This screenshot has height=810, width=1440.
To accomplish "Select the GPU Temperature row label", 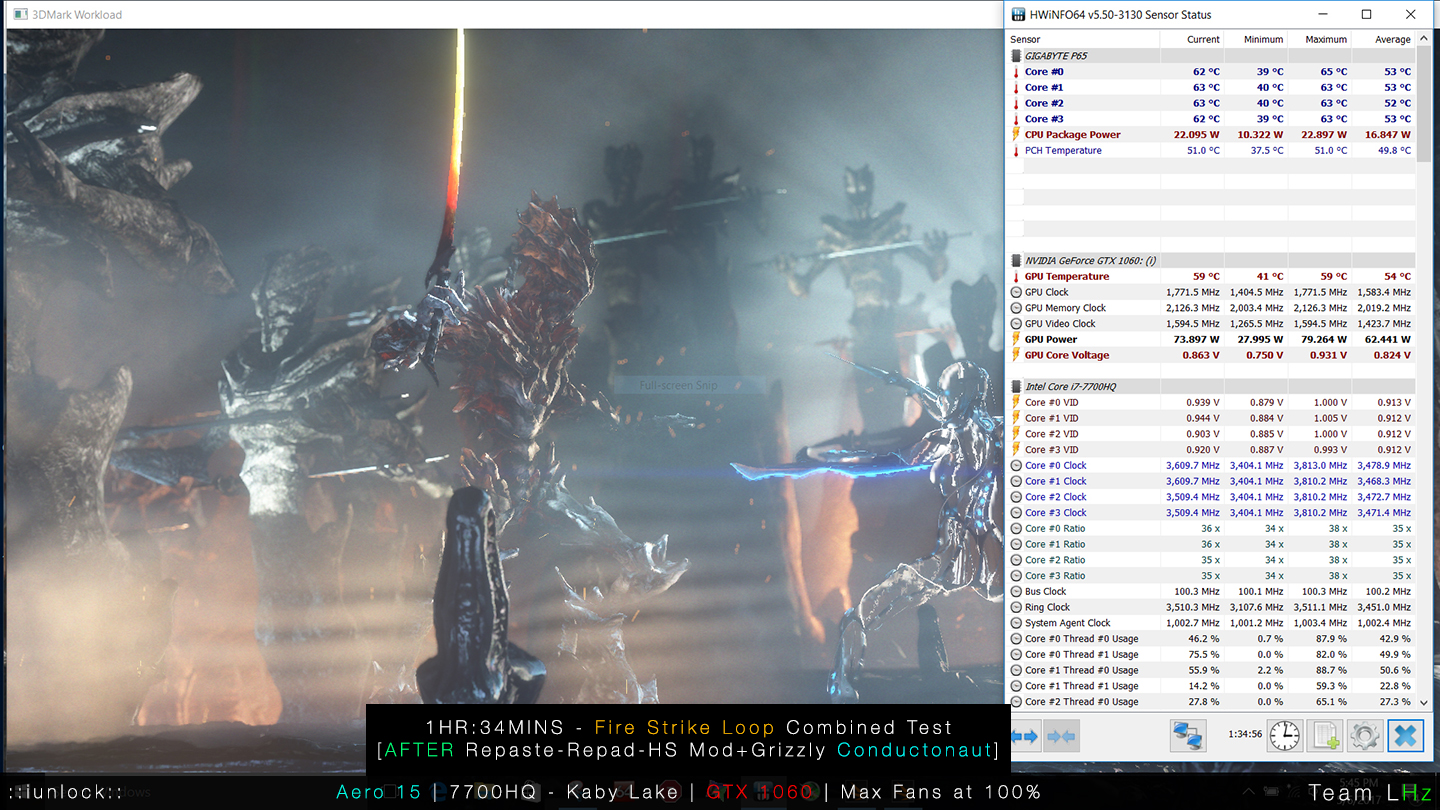I will (1067, 277).
